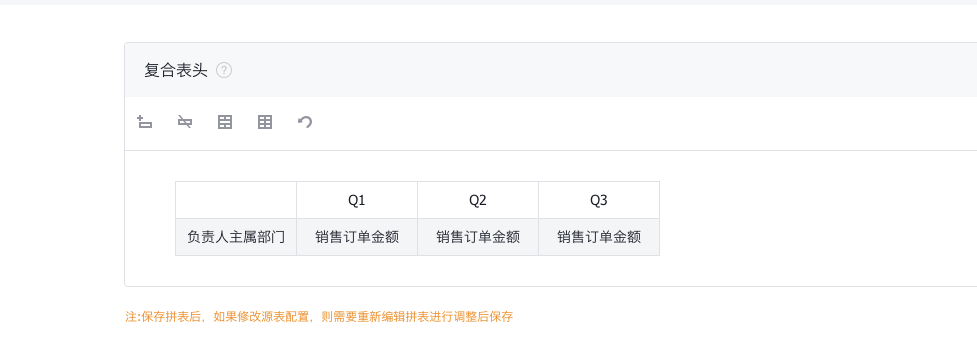The image size is (977, 363).
Task: Select 销售订单金额 cell under Q2
Action: click(478, 237)
